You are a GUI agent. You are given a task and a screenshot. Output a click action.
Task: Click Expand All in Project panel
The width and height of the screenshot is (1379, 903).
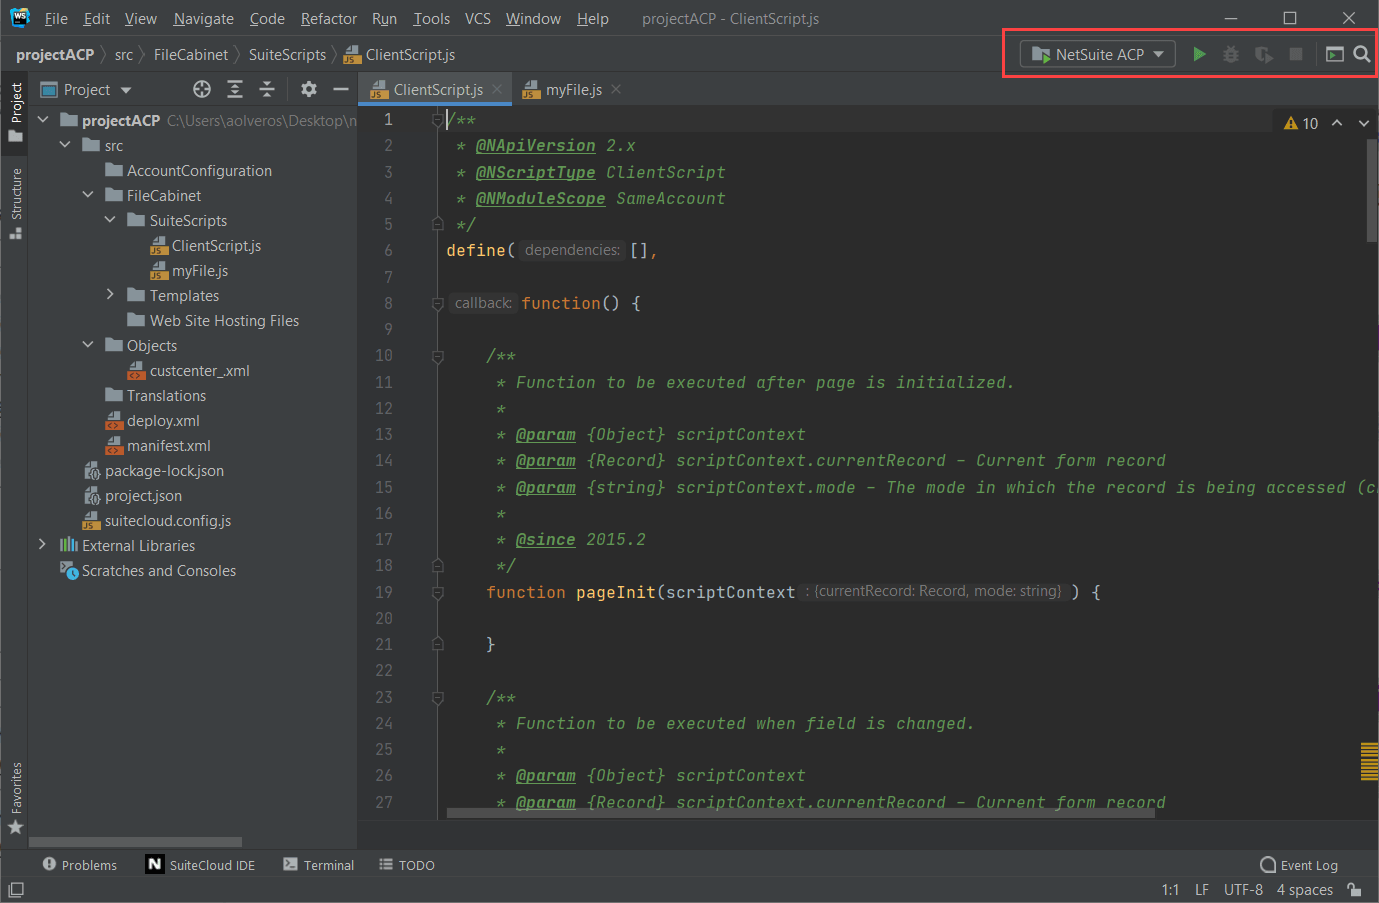click(x=235, y=89)
